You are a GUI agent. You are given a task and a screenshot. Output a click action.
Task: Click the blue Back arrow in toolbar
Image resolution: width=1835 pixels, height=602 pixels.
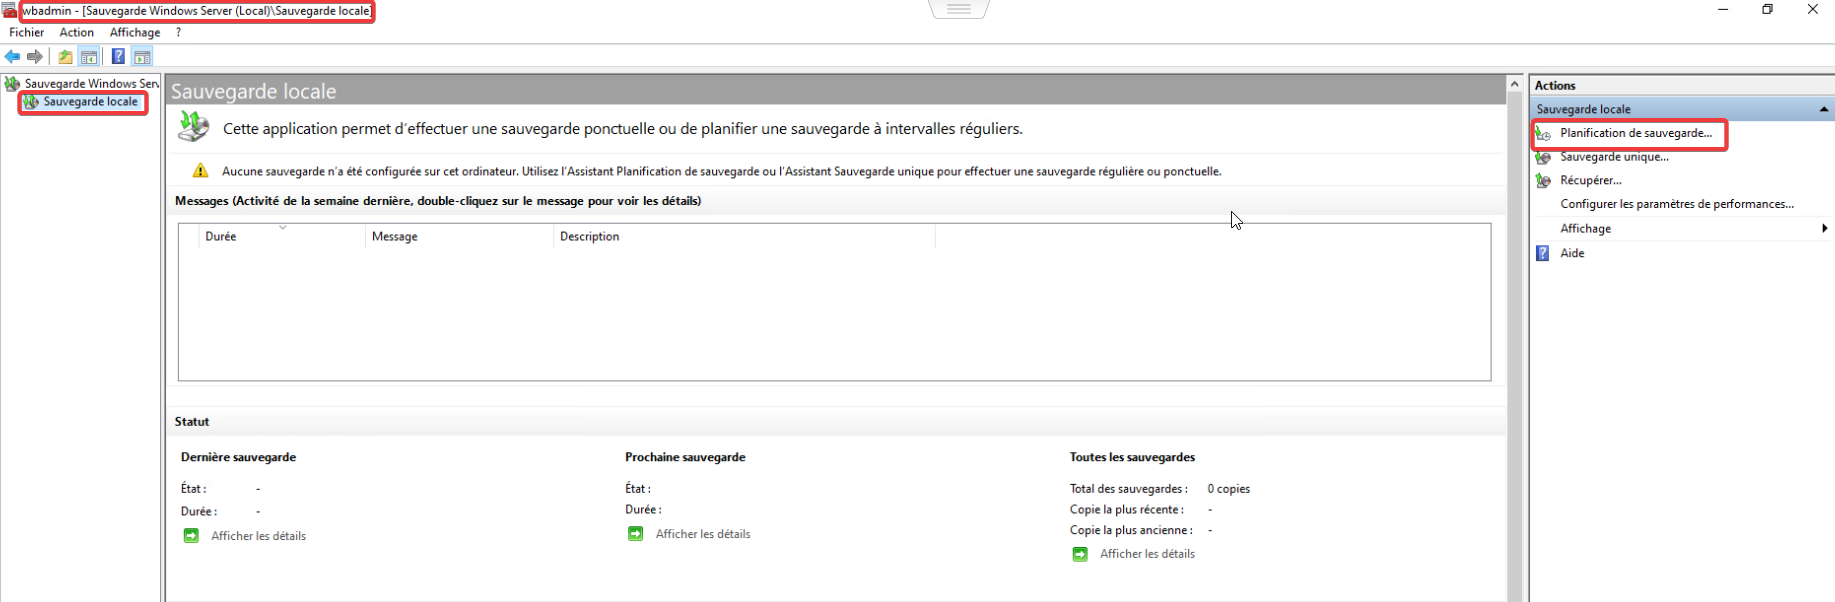pyautogui.click(x=12, y=57)
